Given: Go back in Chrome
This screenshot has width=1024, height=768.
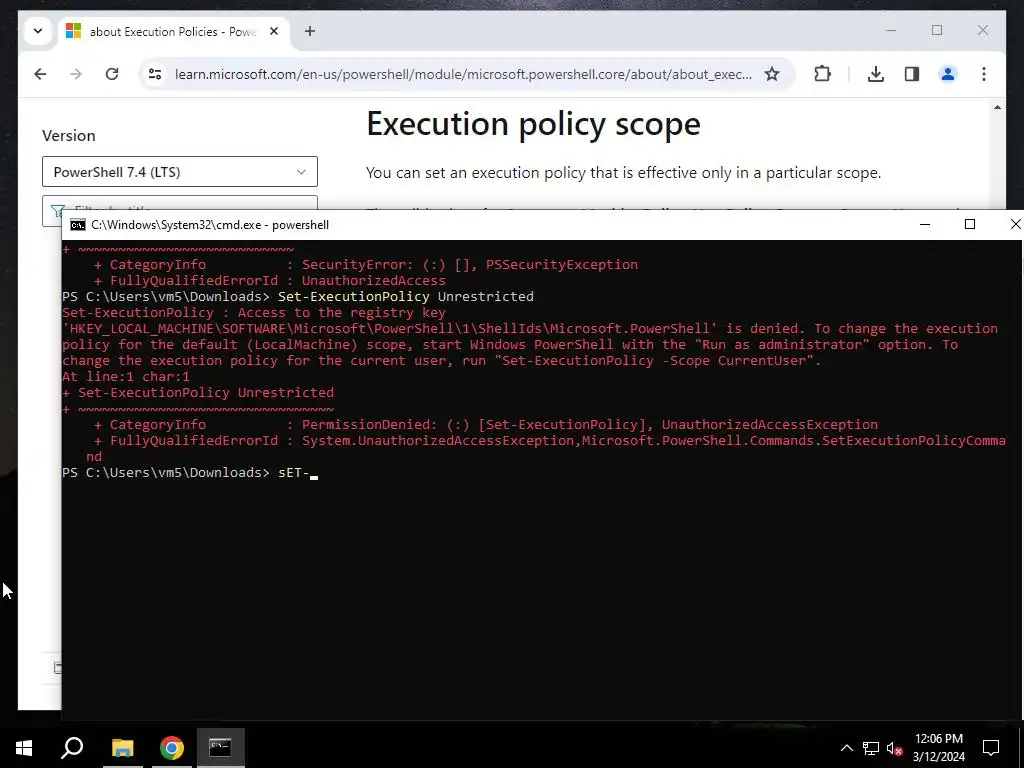Looking at the screenshot, I should click(x=40, y=74).
